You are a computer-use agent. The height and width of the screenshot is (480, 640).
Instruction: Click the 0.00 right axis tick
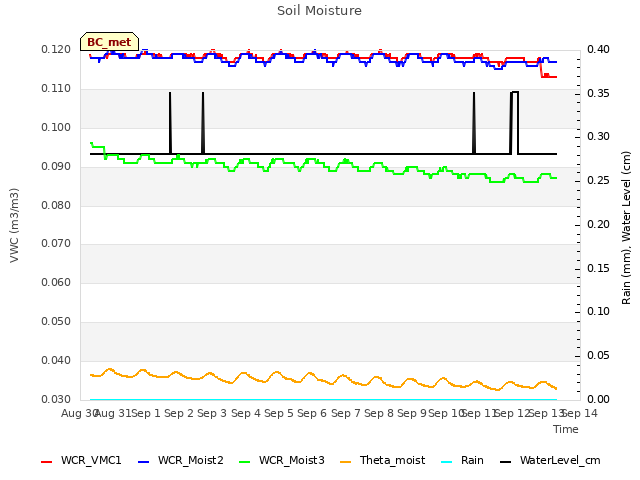coord(598,399)
